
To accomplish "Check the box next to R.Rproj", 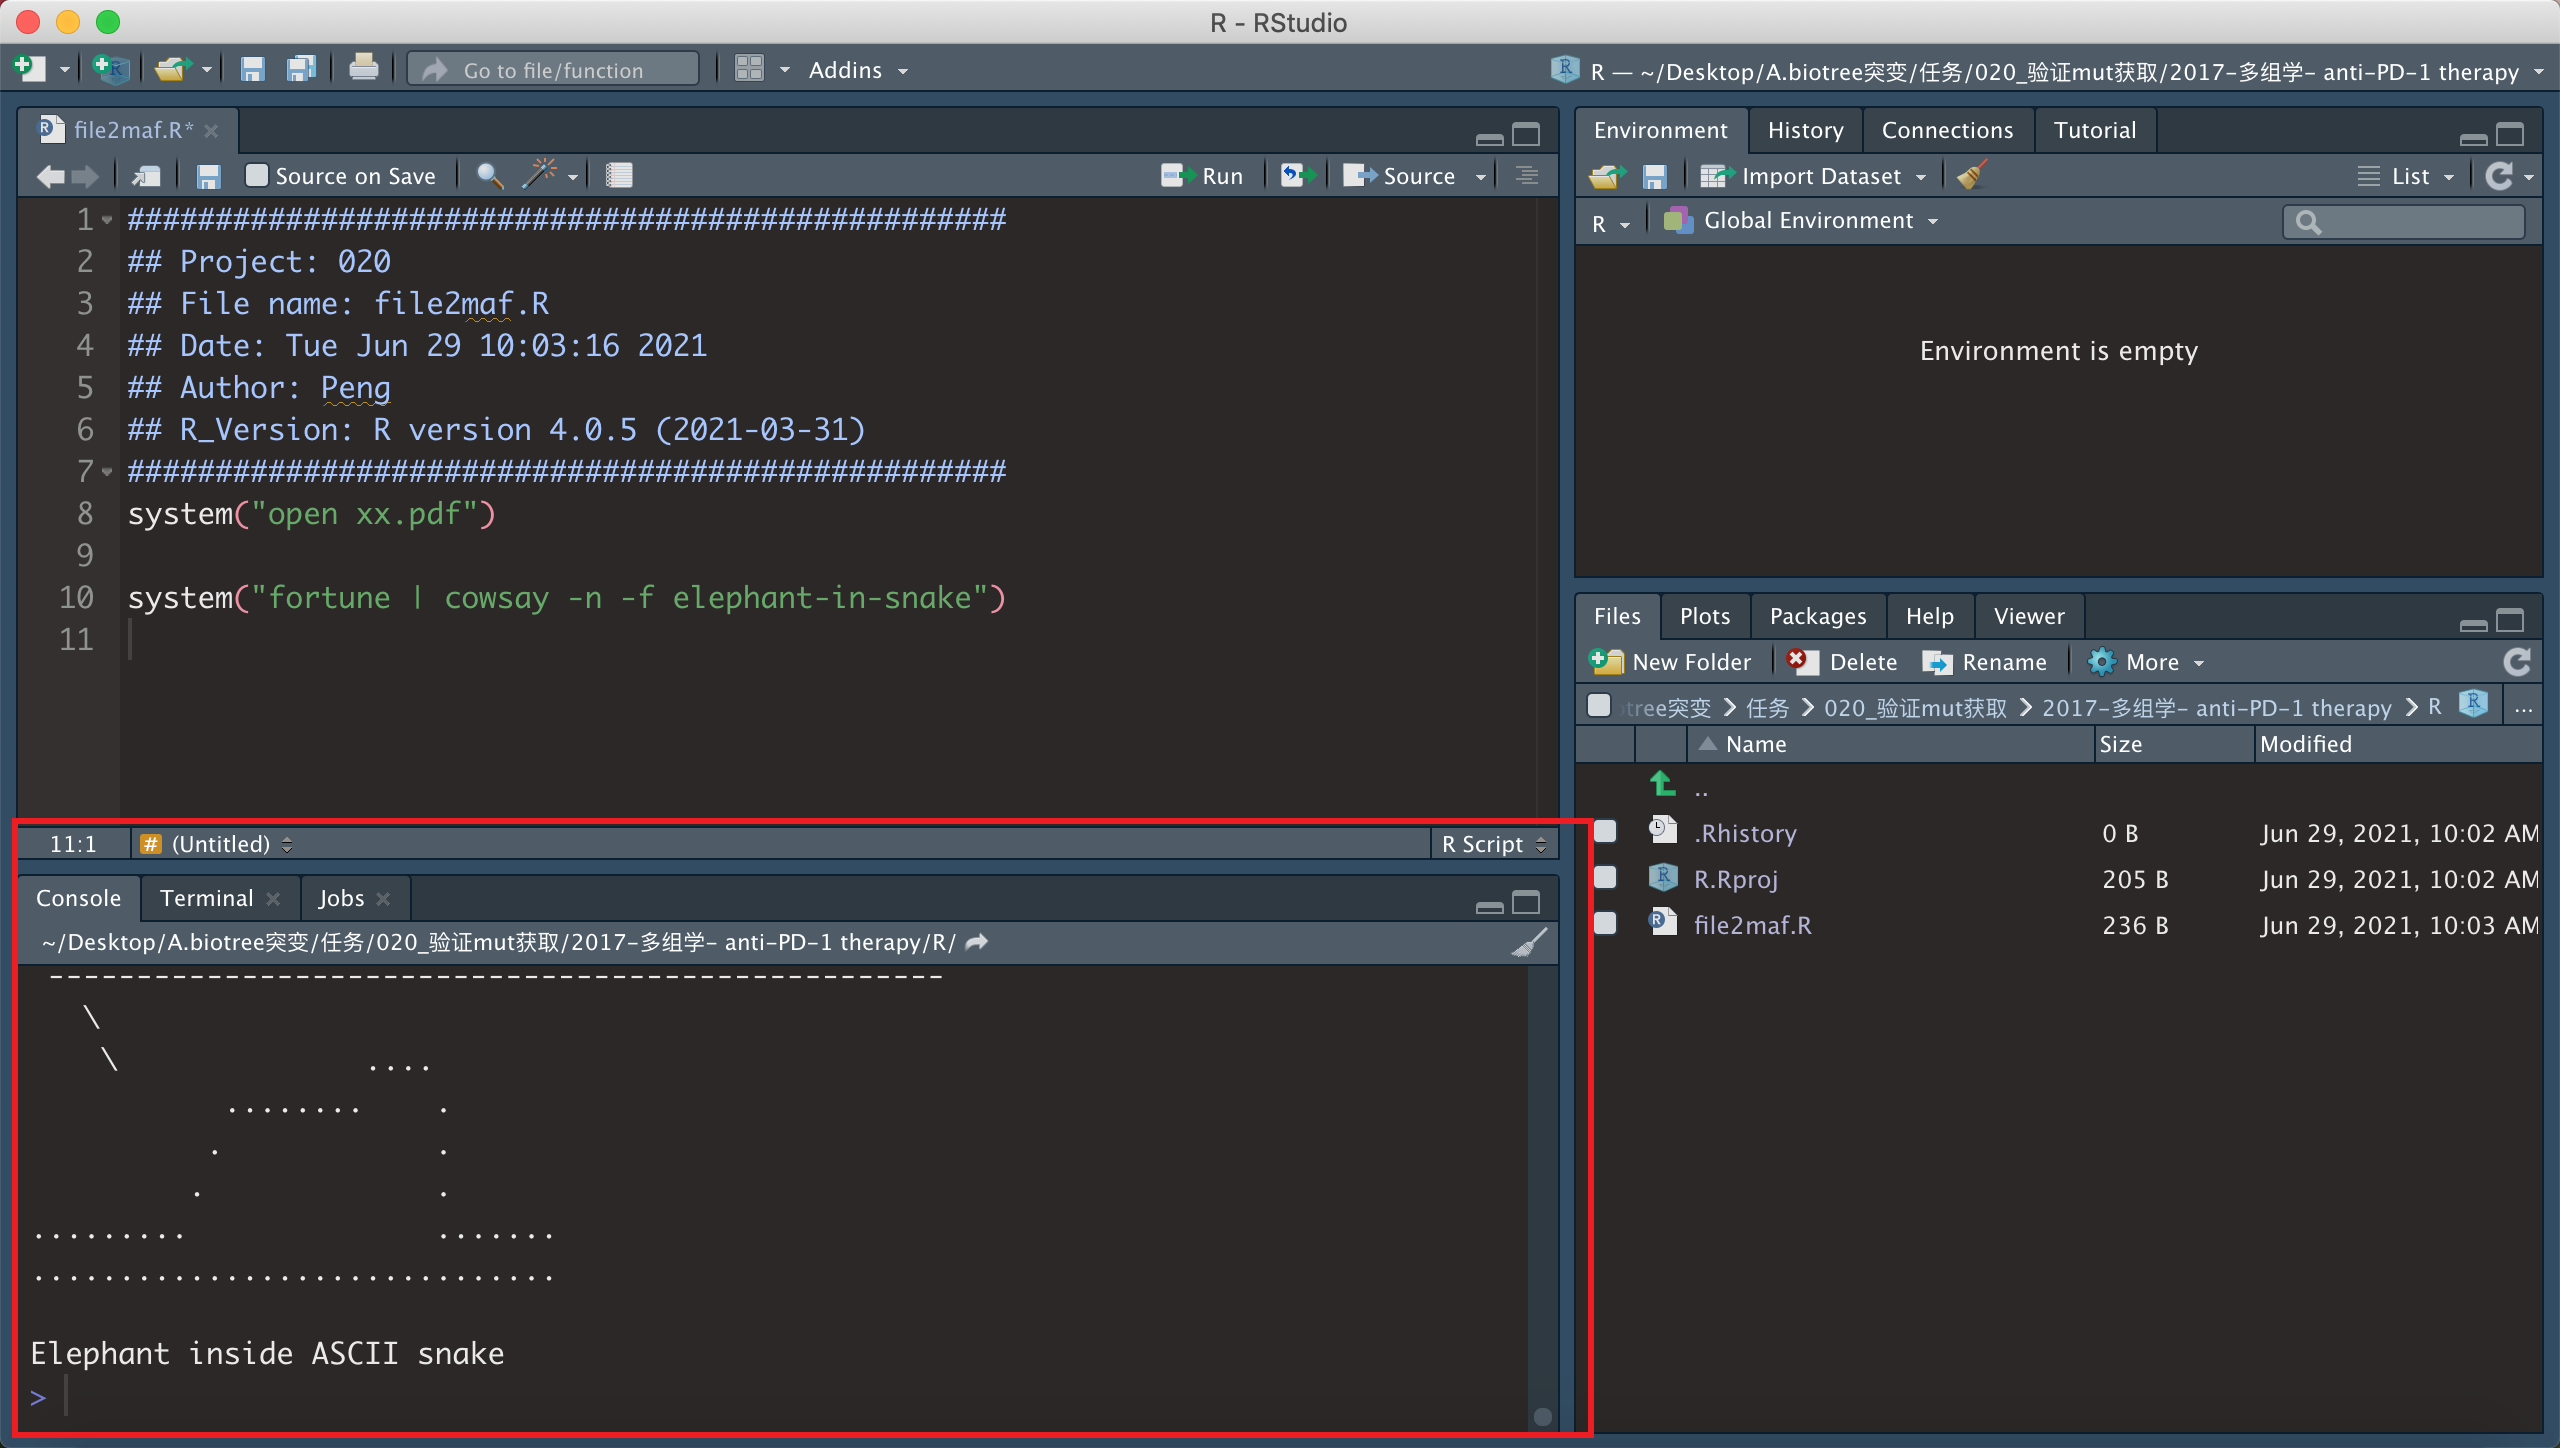I will [1605, 878].
